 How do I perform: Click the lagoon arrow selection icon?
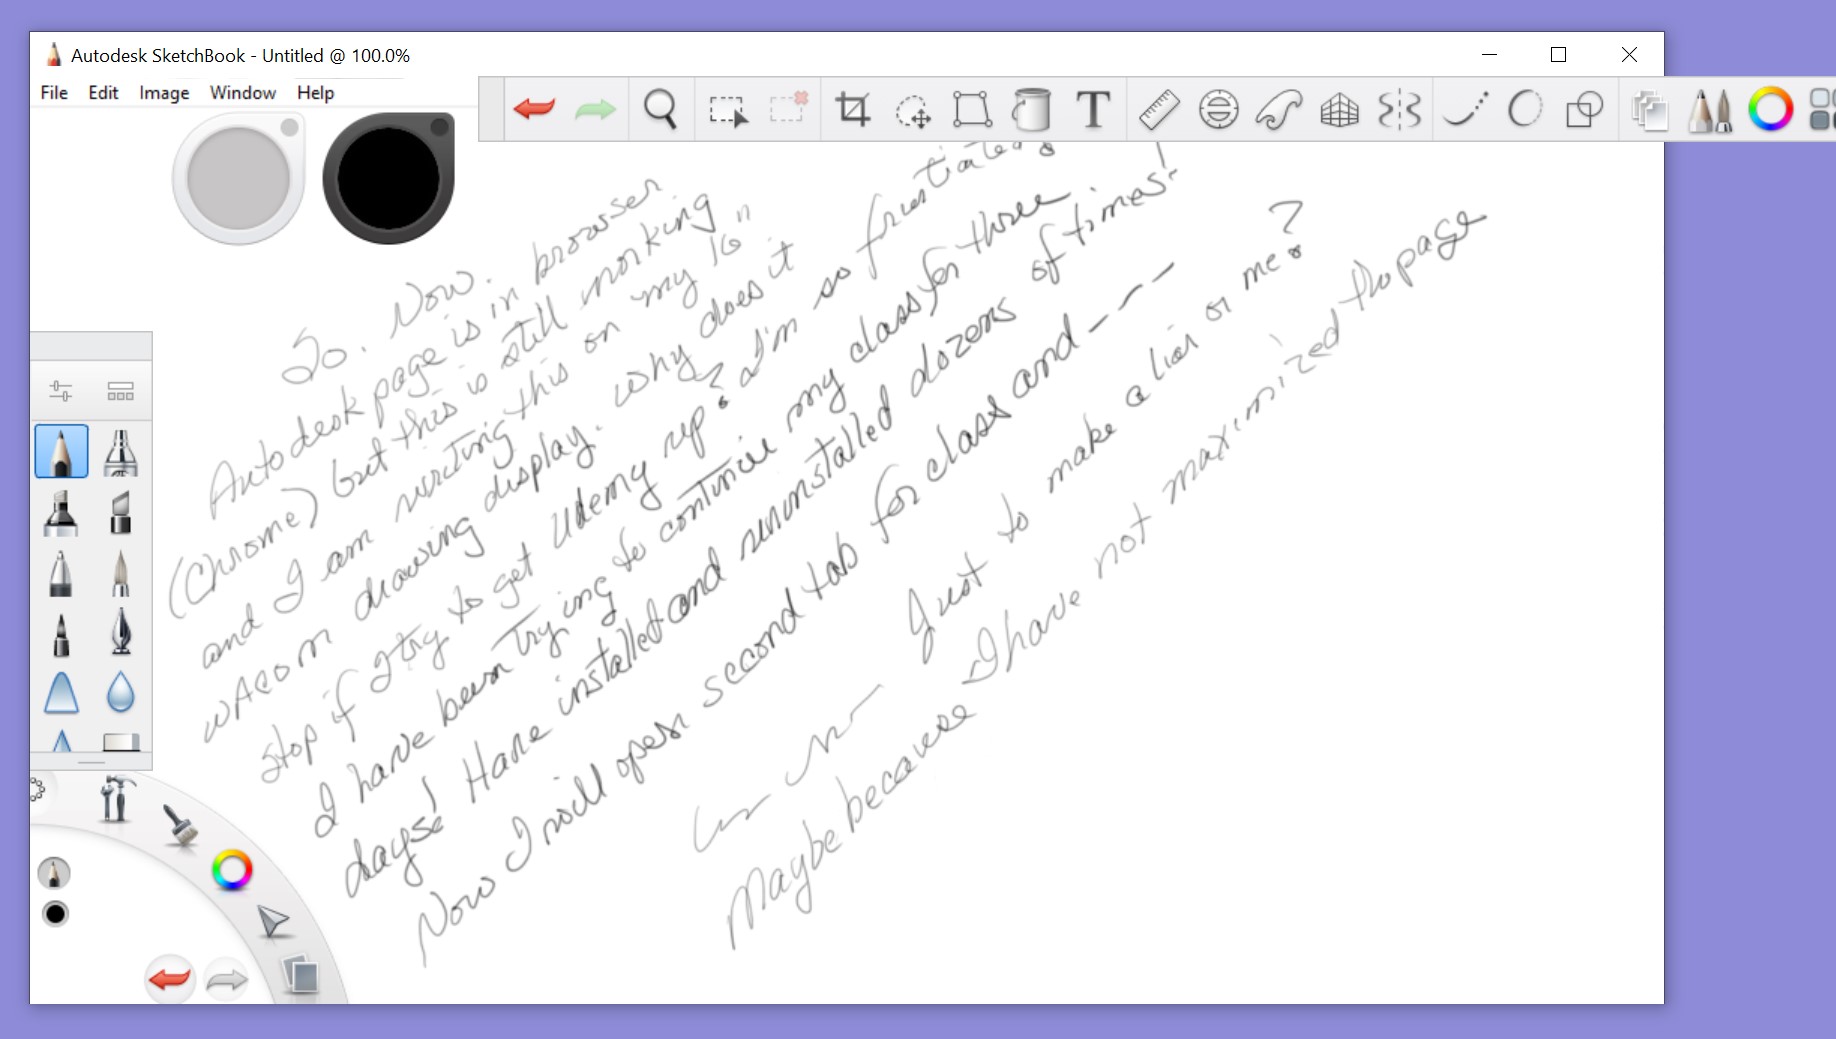point(271,921)
